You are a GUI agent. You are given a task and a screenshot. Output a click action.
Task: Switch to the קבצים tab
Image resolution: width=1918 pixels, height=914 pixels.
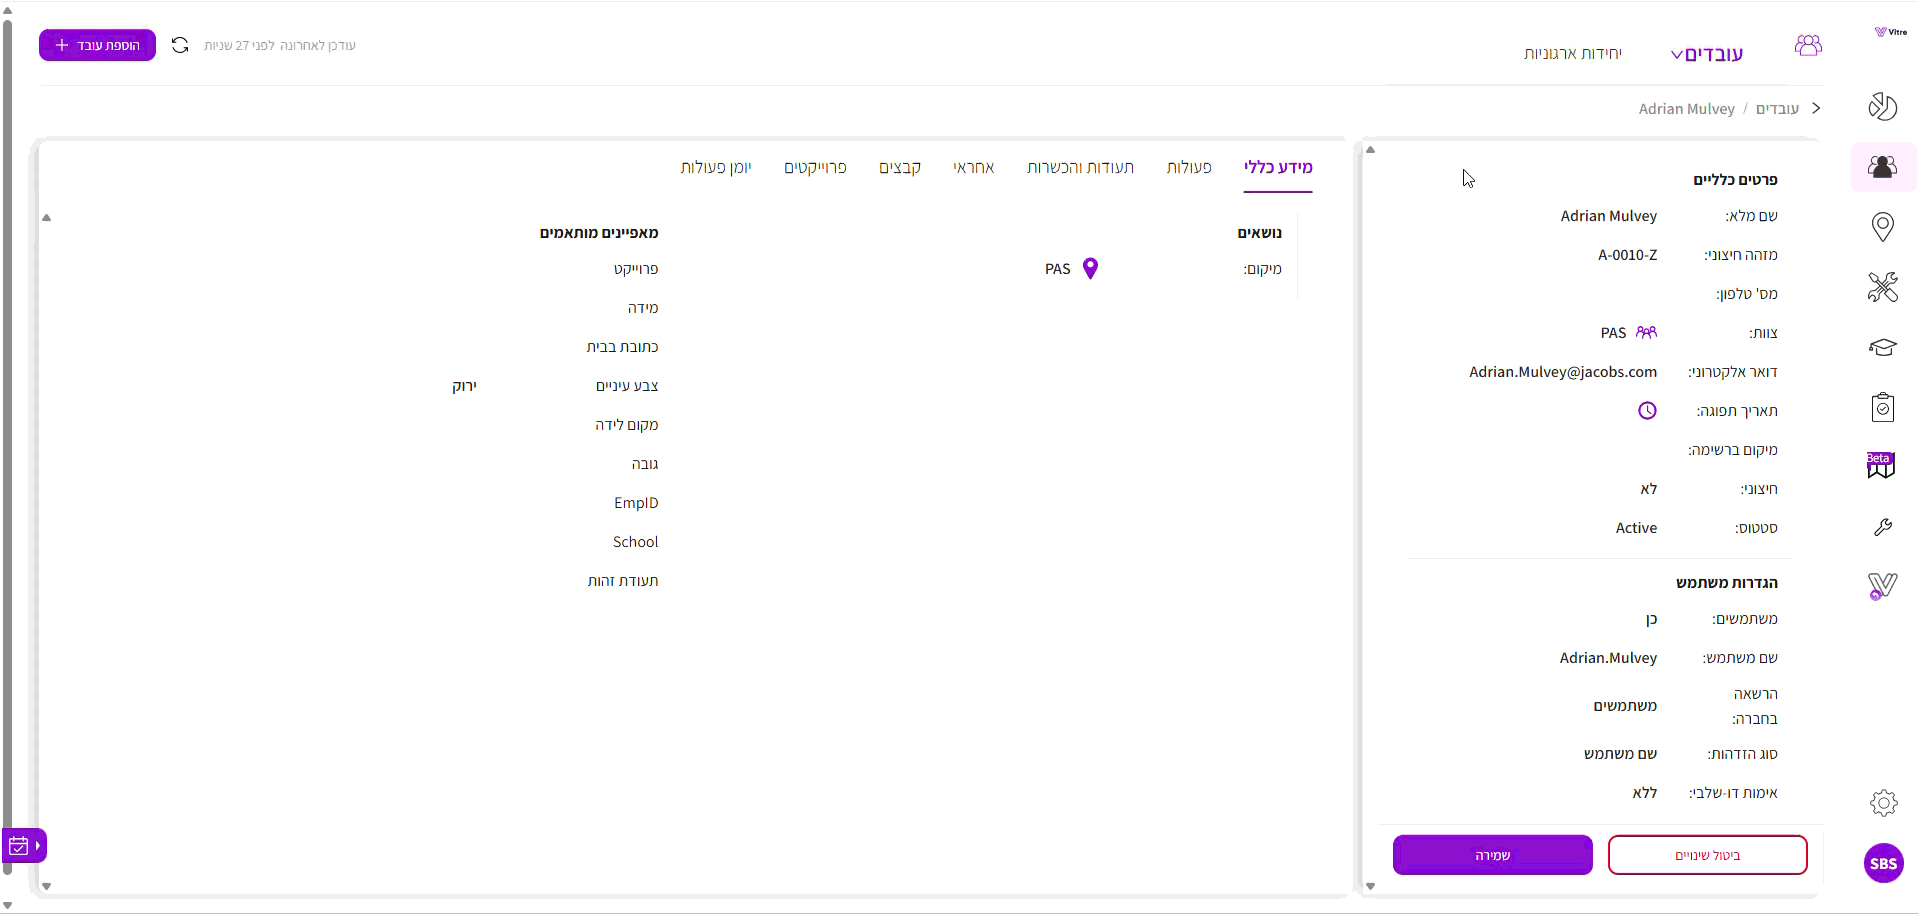[900, 167]
